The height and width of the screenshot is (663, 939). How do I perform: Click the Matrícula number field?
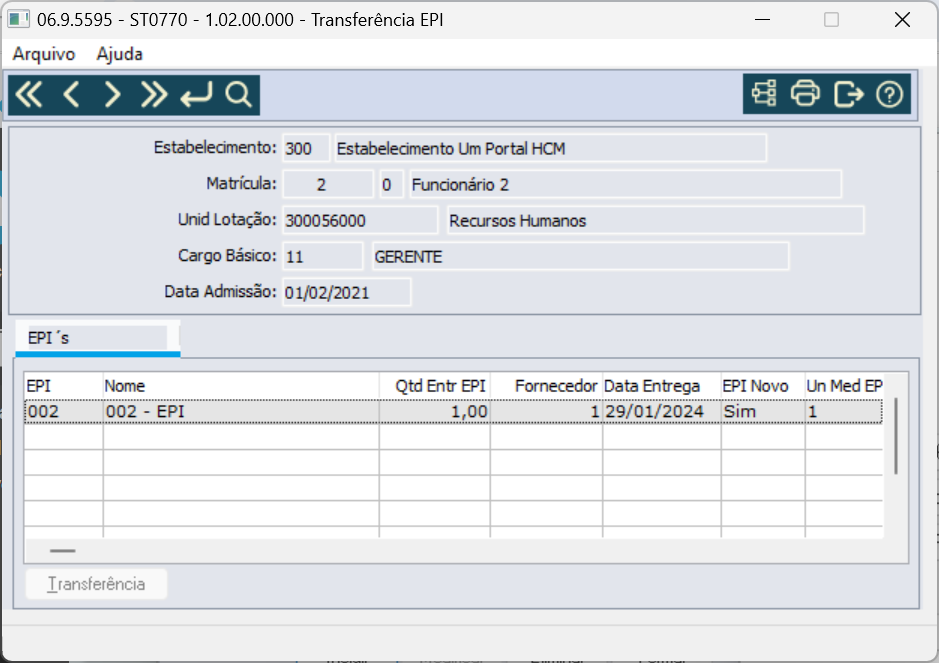tap(328, 184)
